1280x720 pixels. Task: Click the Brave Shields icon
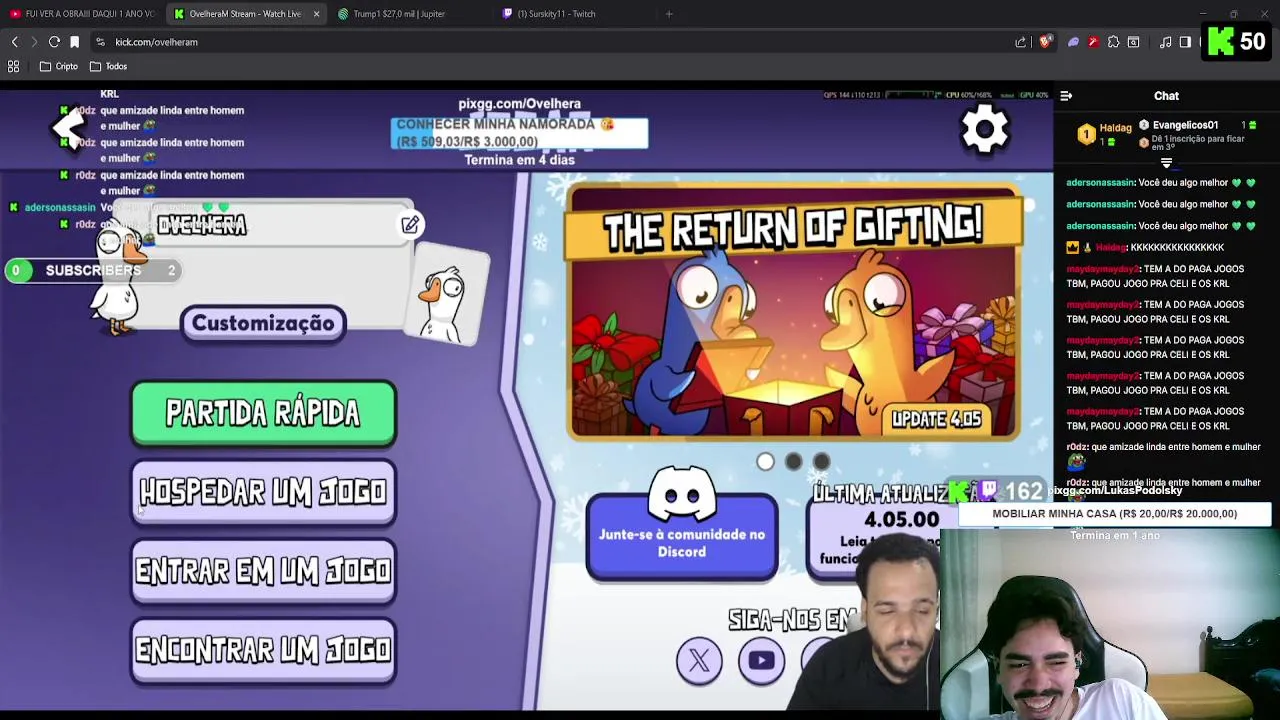tap(1045, 42)
